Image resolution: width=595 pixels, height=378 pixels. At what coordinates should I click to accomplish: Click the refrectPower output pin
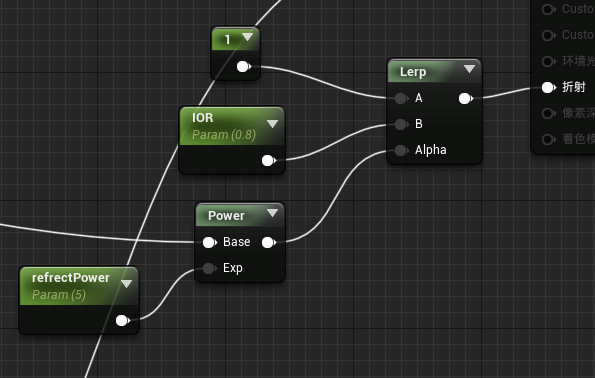123,320
